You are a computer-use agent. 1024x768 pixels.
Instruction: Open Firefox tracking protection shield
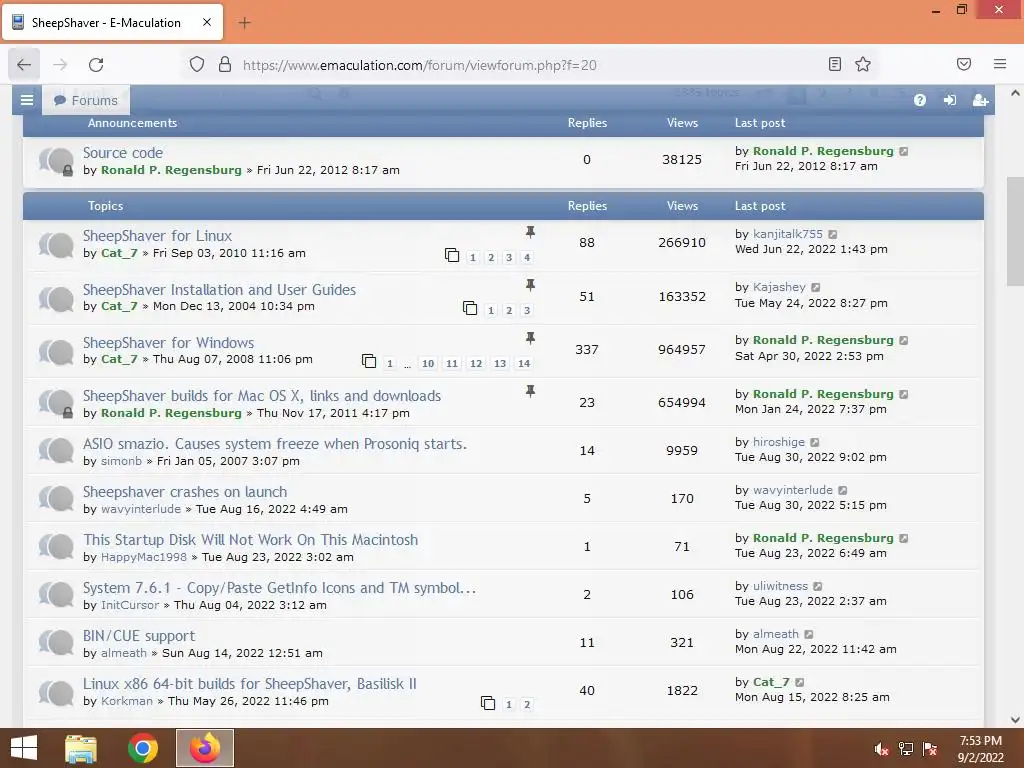coord(197,65)
